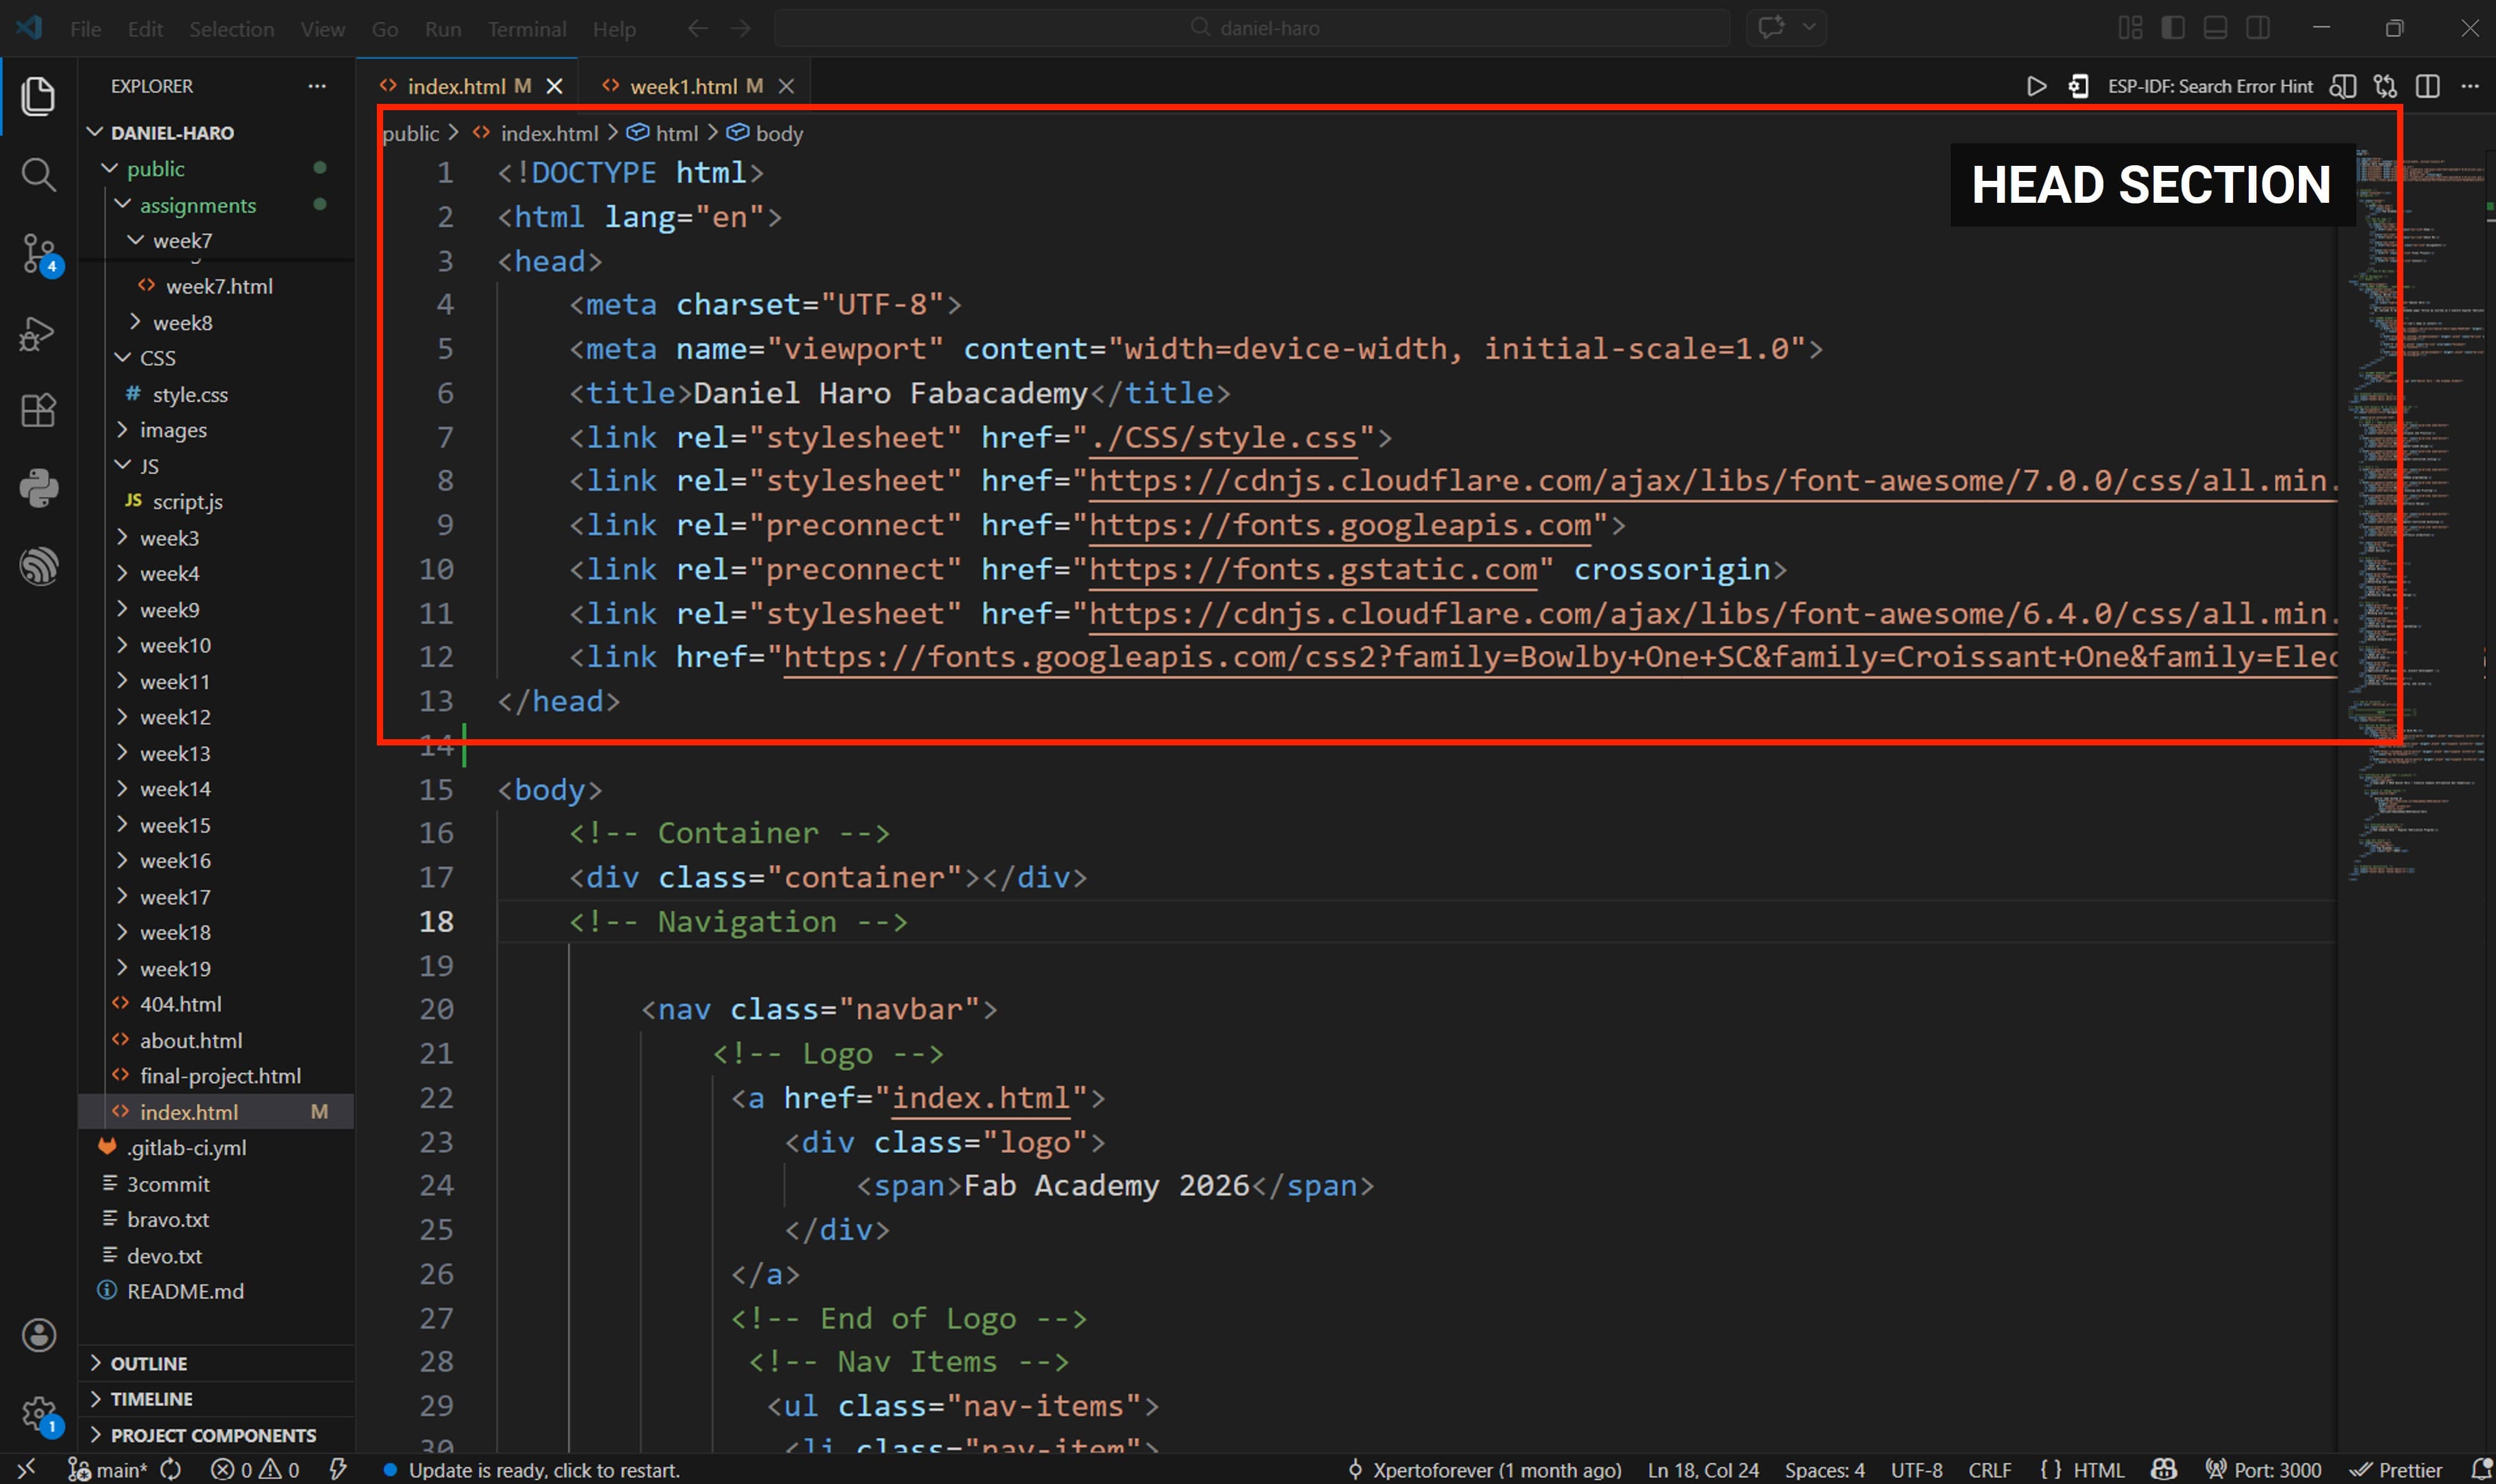Collapse the CSS folder in explorer
This screenshot has width=2496, height=1484.
click(157, 358)
